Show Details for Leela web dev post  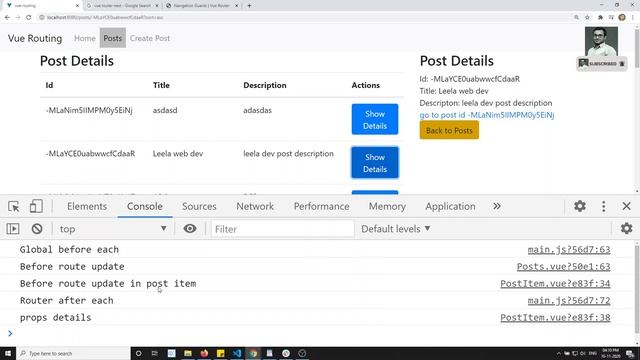(x=375, y=162)
